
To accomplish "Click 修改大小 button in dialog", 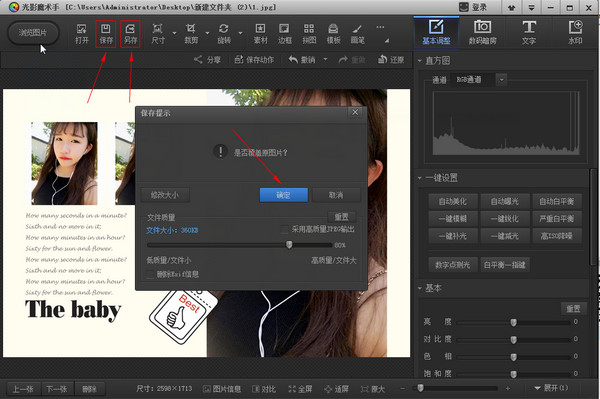I will click(x=165, y=195).
